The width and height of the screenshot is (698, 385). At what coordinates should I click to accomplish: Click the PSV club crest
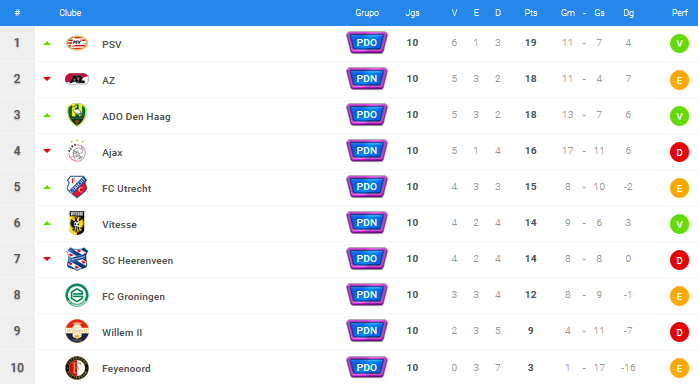click(77, 43)
